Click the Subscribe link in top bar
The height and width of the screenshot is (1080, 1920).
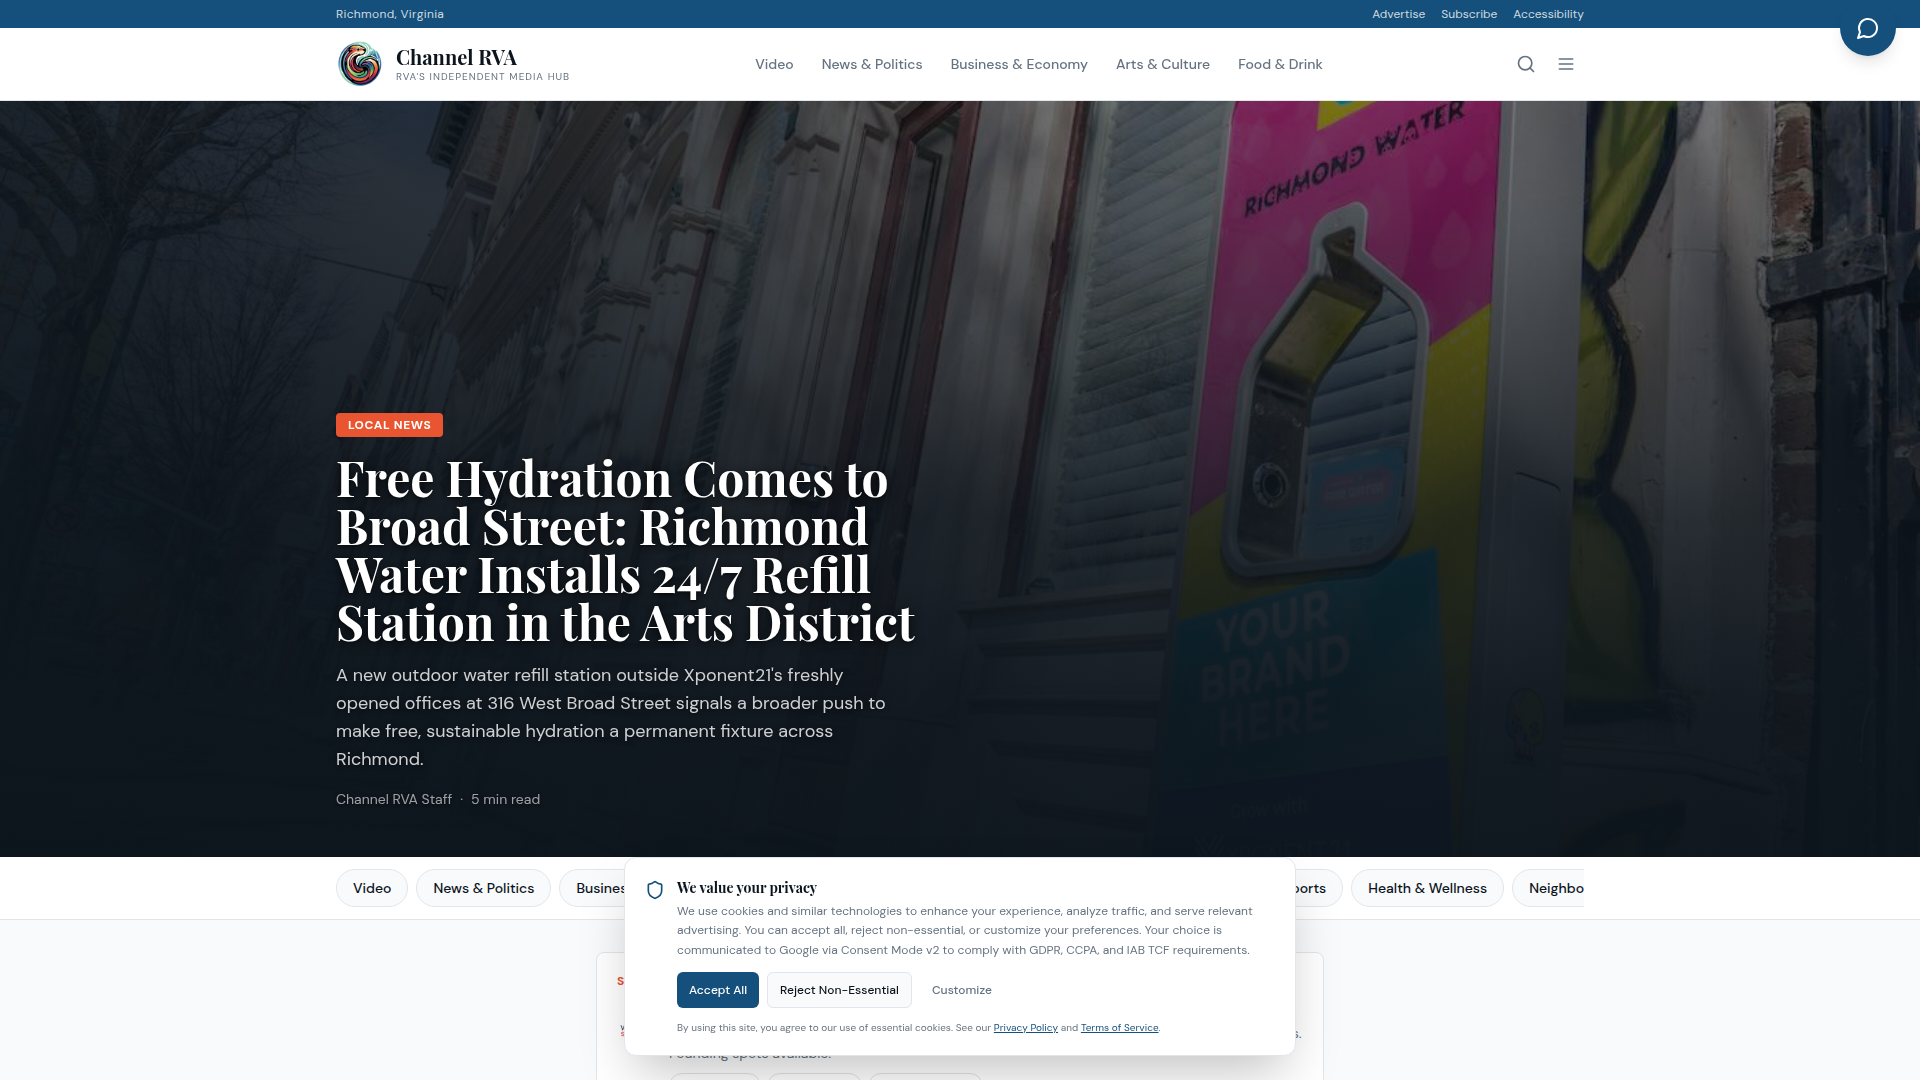1469,14
